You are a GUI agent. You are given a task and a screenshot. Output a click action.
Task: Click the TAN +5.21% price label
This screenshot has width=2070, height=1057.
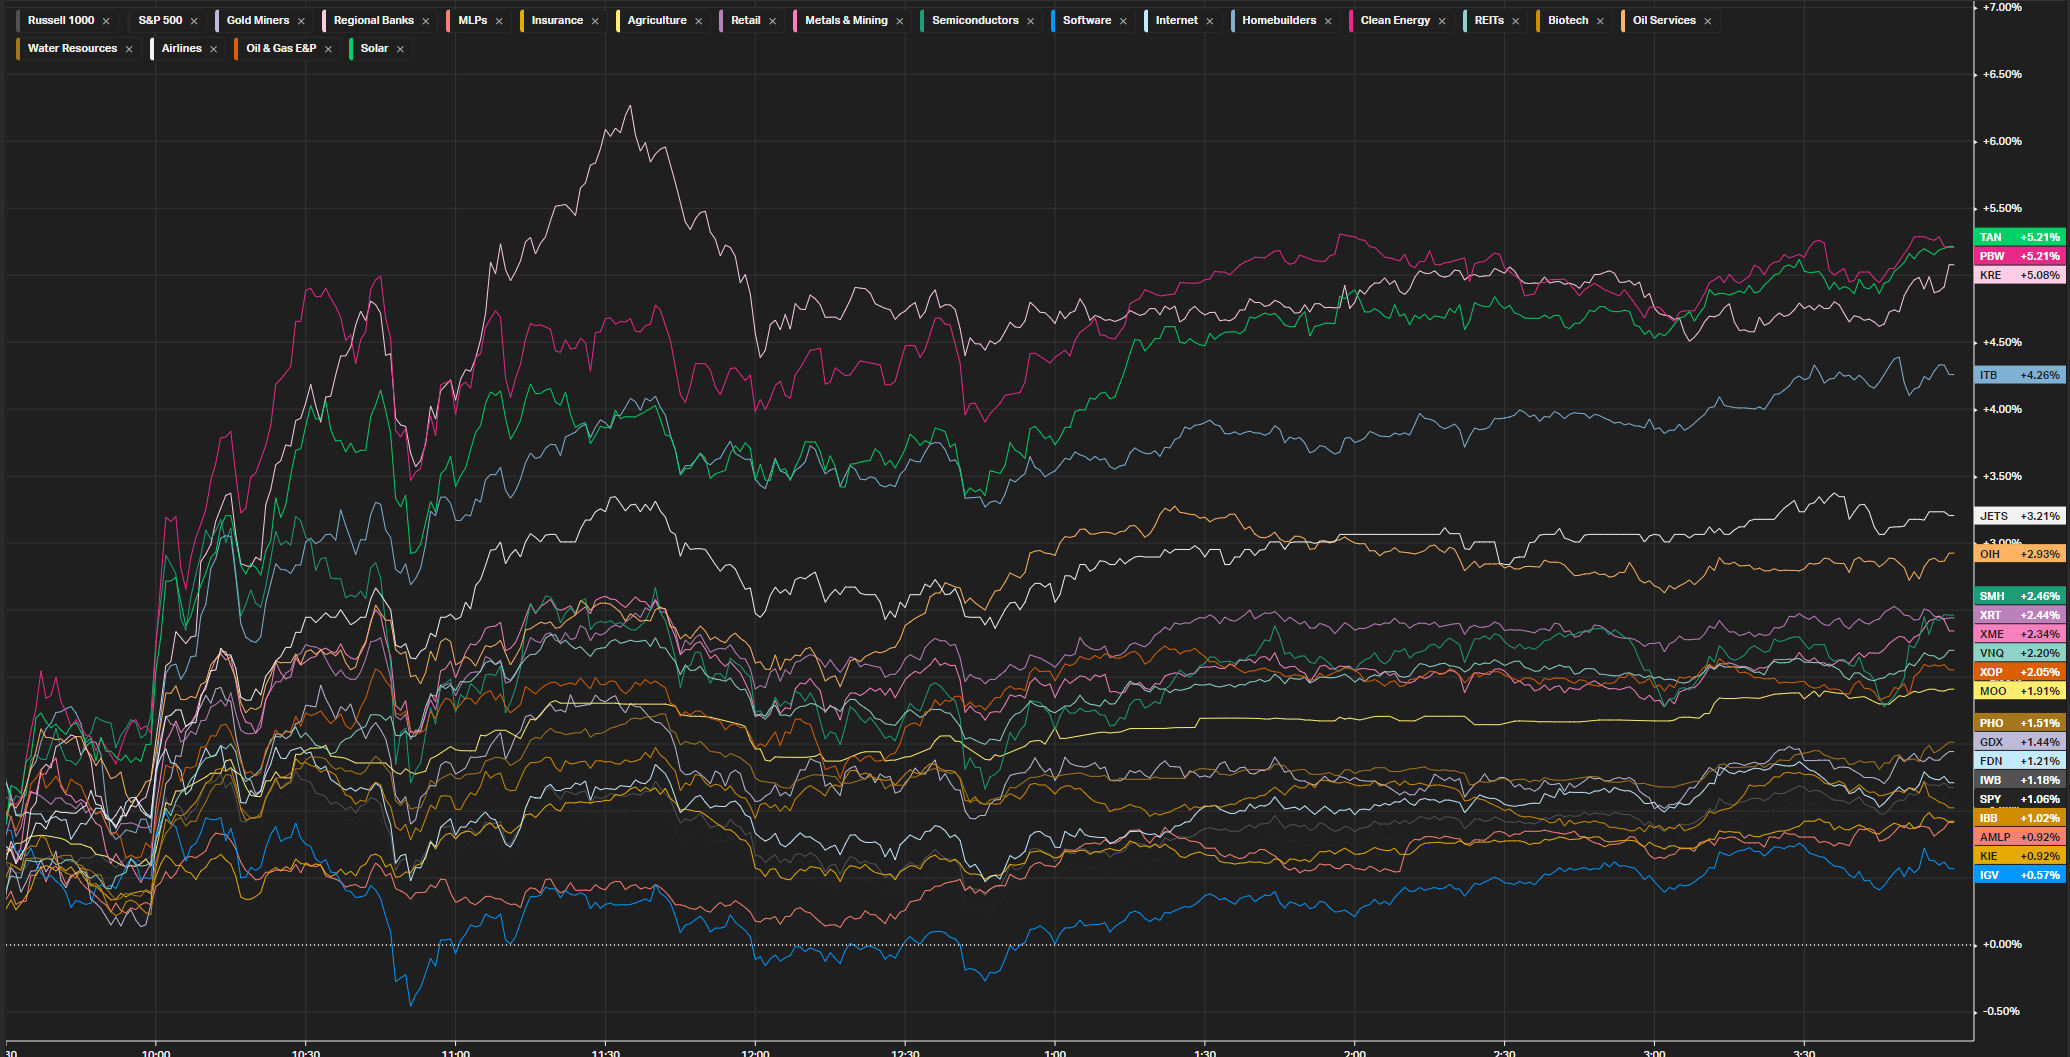tap(2019, 237)
